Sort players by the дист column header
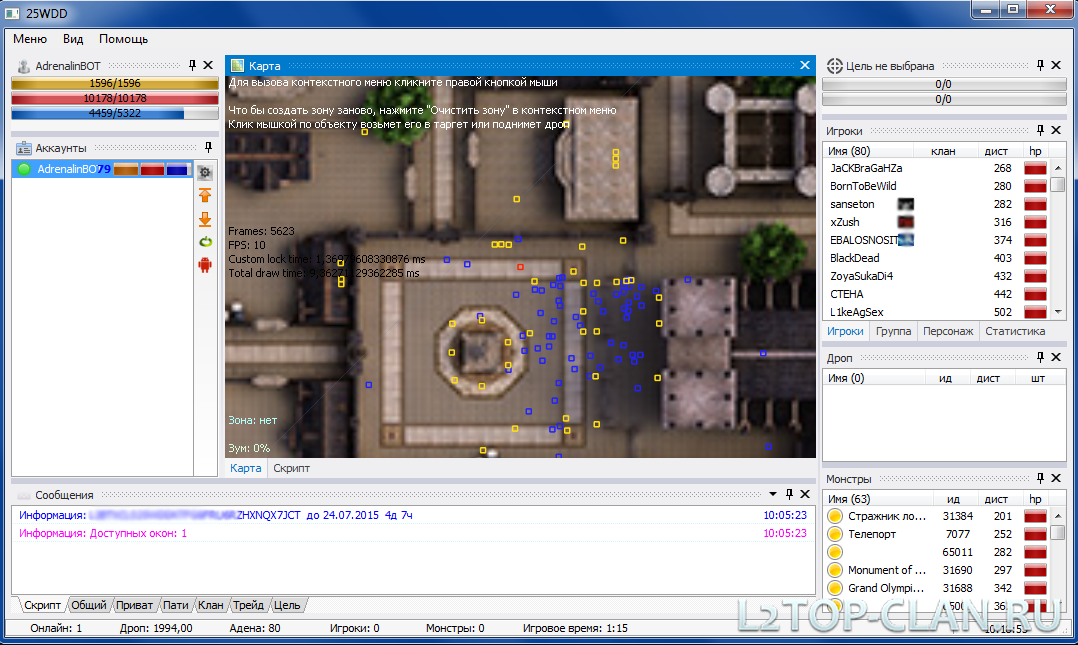1078x645 pixels. point(996,151)
